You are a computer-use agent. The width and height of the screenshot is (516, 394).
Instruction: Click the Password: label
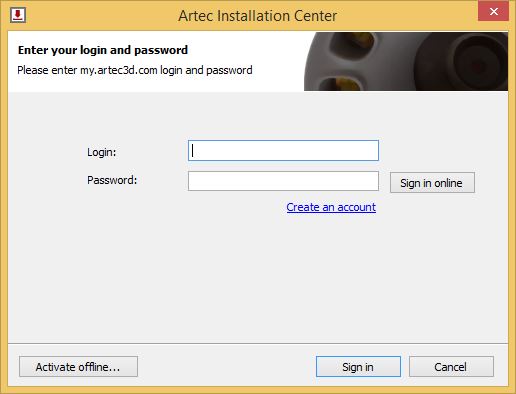112,180
